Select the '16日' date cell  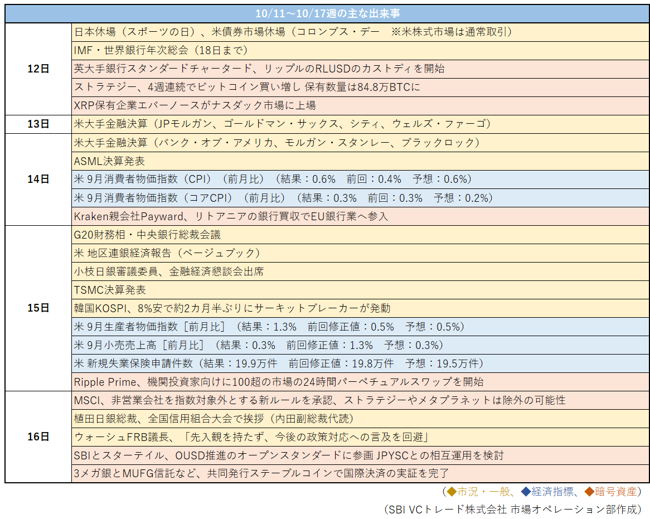point(38,437)
